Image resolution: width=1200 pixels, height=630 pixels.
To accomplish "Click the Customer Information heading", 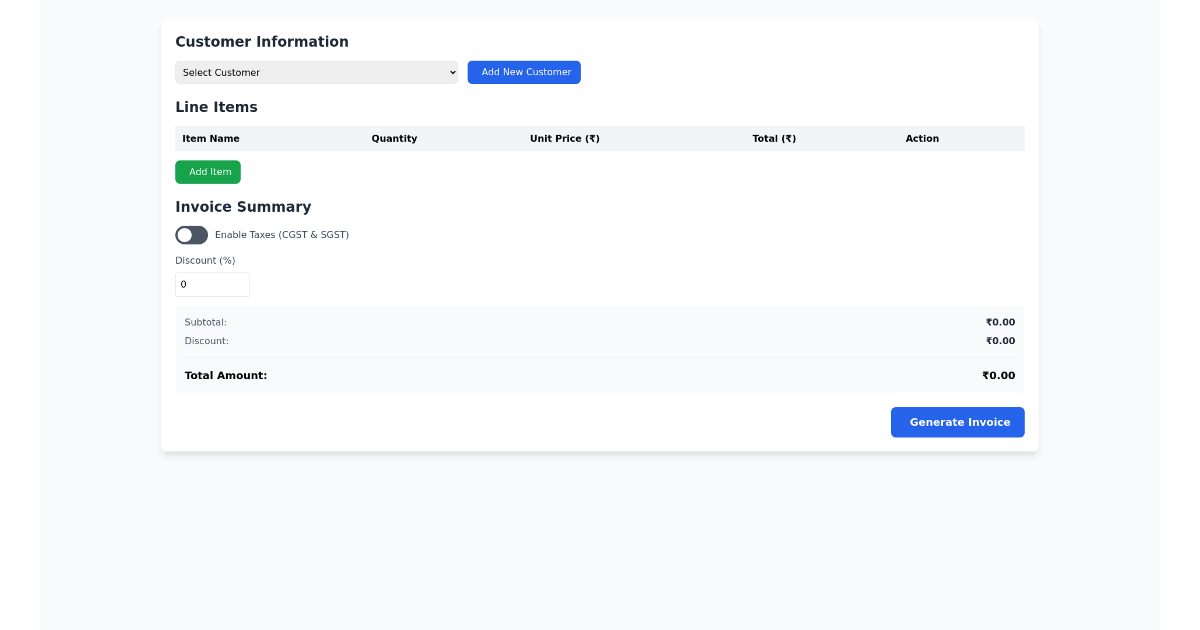I will tap(262, 41).
